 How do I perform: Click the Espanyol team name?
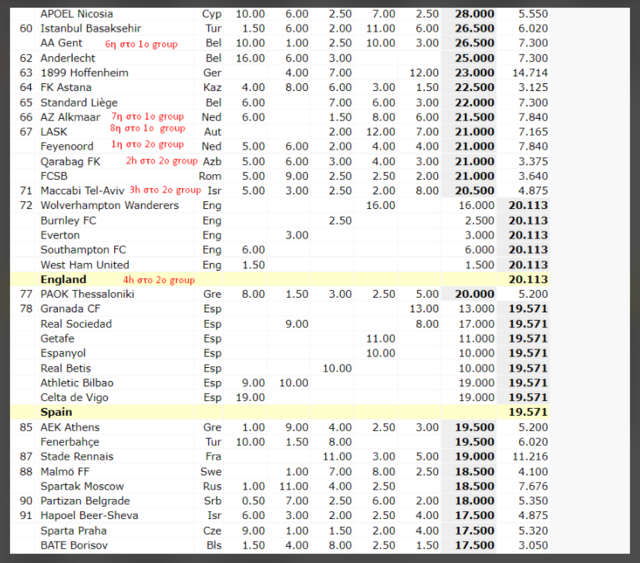coord(63,353)
